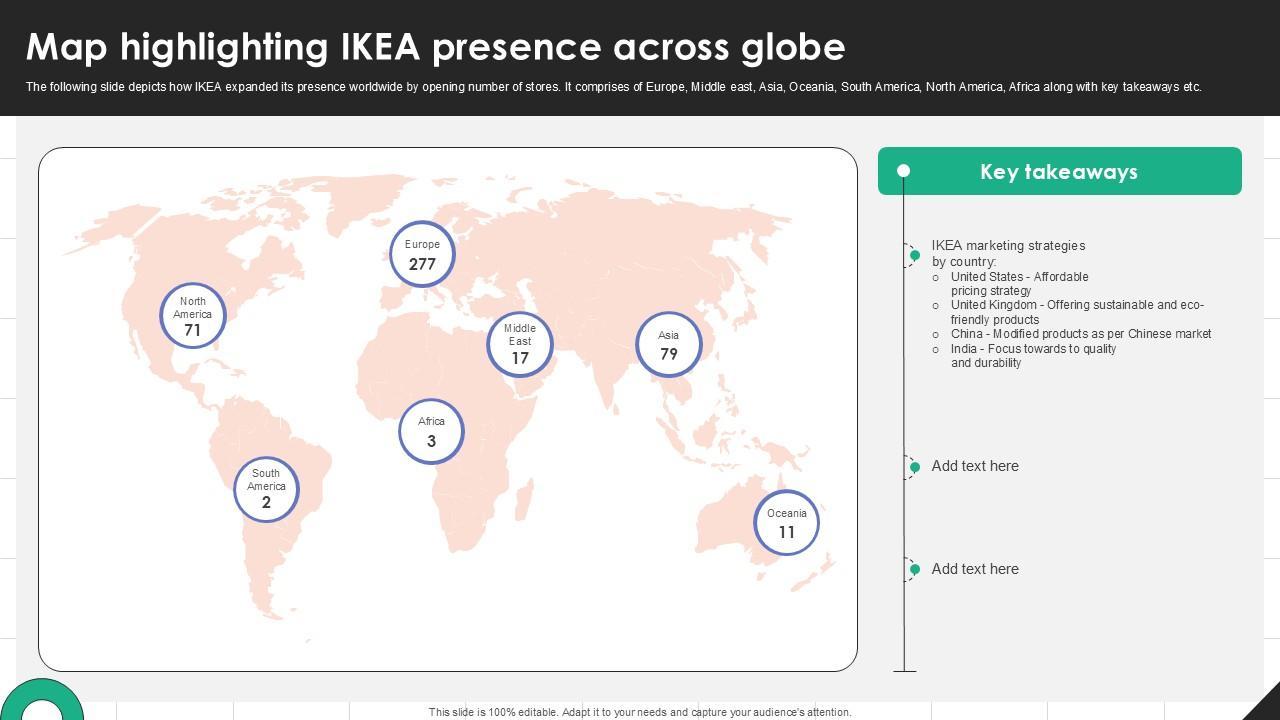The image size is (1280, 720).
Task: Select the North America 71 marker
Action: [x=193, y=315]
